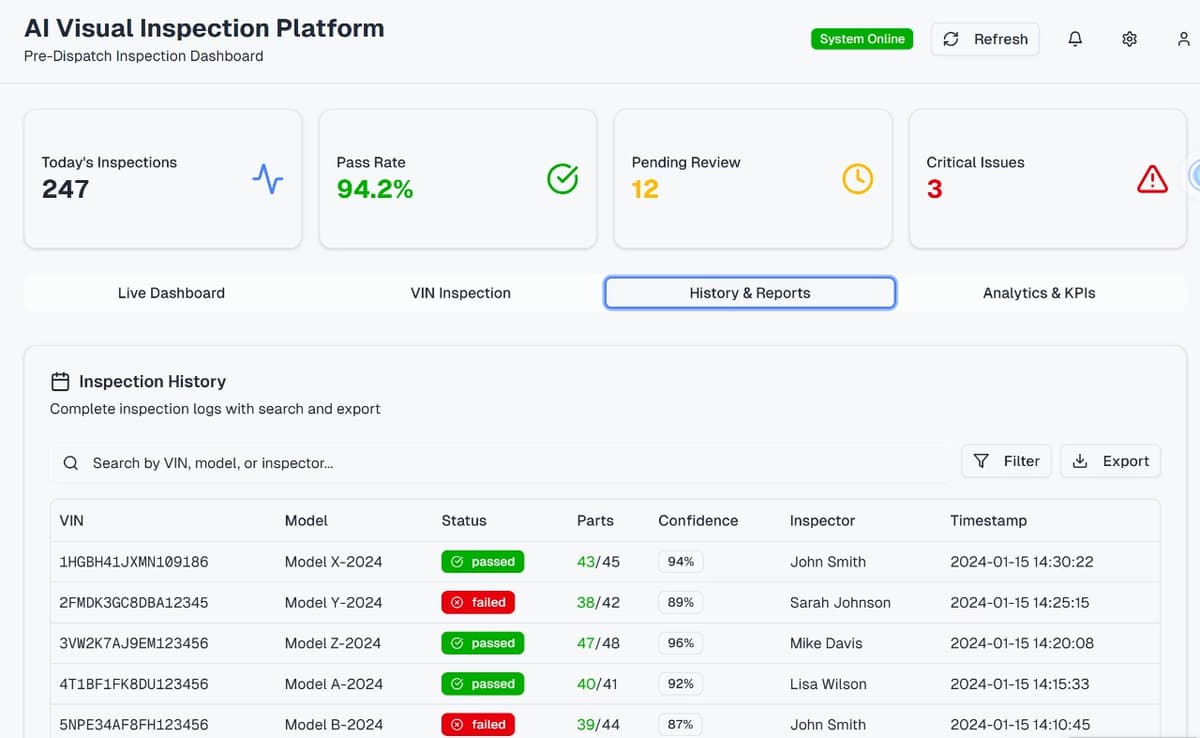Select the History & Reports tab
The height and width of the screenshot is (738, 1200).
[x=750, y=293]
